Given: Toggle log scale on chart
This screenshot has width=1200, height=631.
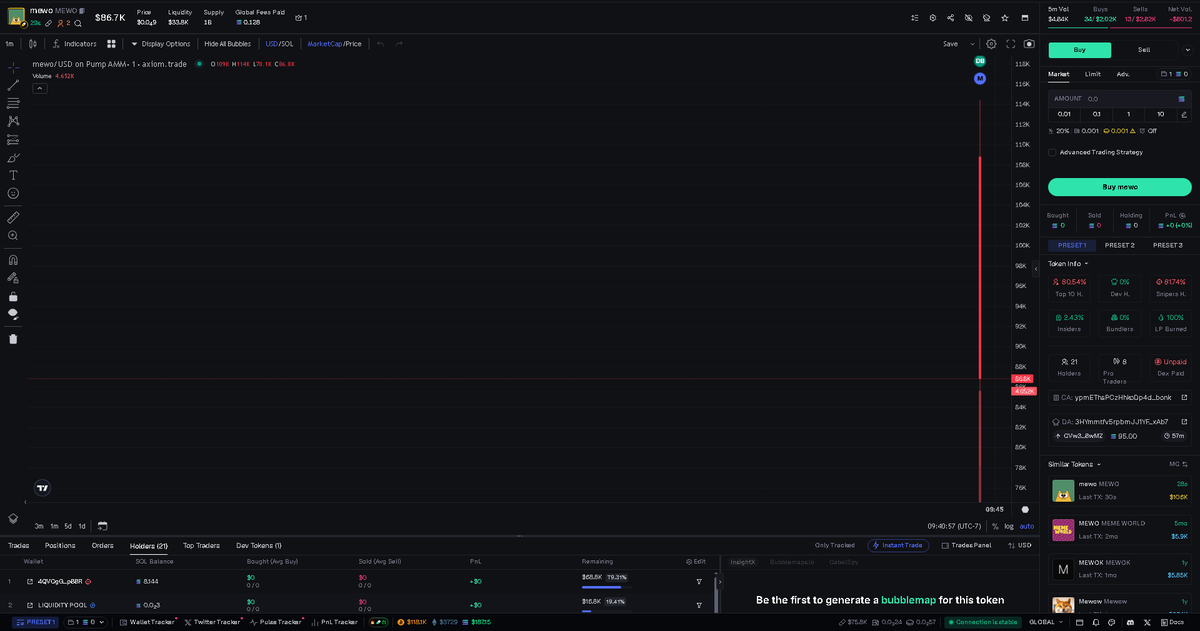Looking at the screenshot, I should point(1009,526).
